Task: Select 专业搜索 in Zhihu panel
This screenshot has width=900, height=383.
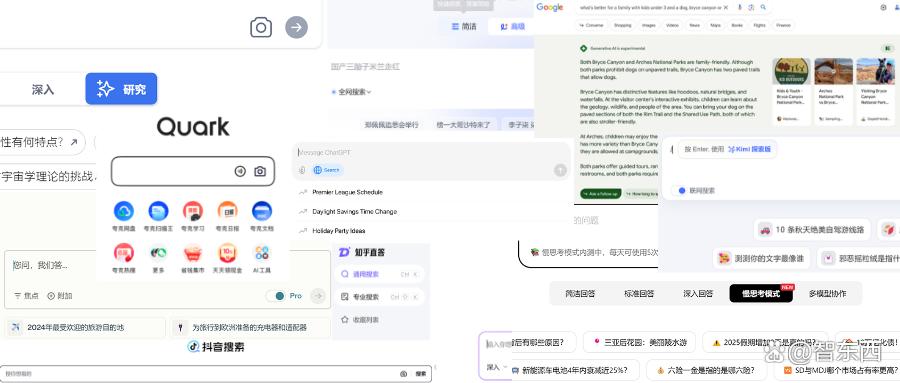Action: point(379,297)
